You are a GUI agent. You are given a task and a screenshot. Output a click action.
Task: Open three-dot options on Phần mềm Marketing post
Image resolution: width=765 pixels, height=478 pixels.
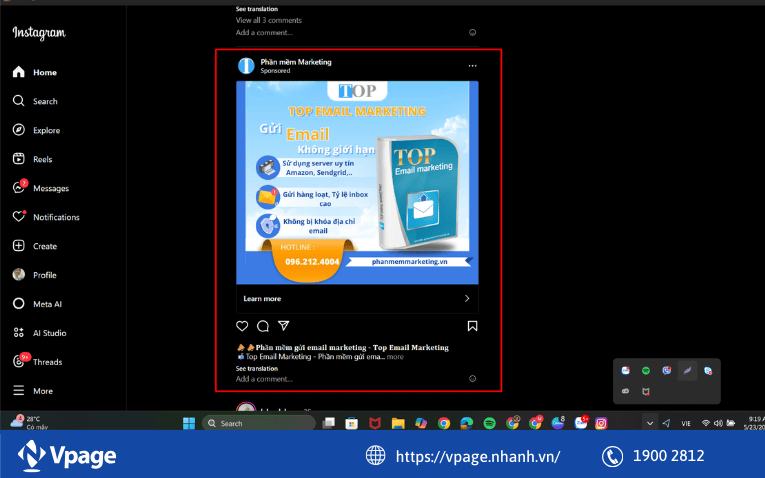[x=472, y=66]
